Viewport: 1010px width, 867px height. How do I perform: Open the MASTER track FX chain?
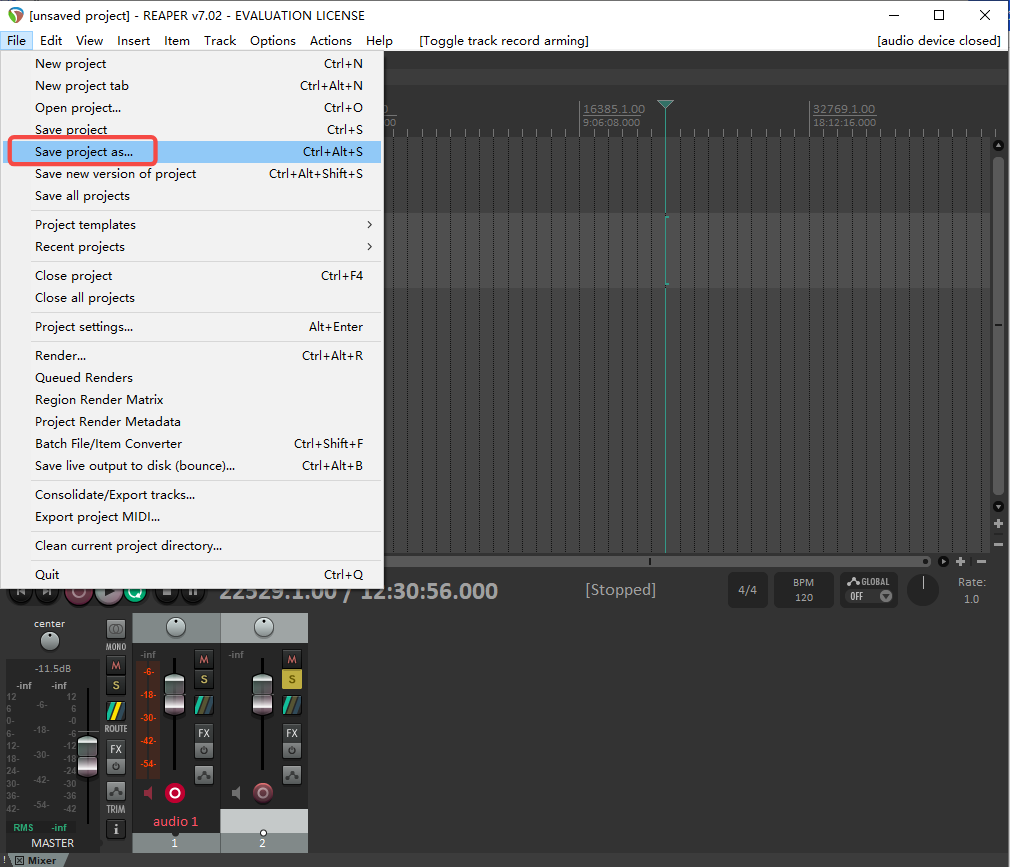[116, 748]
